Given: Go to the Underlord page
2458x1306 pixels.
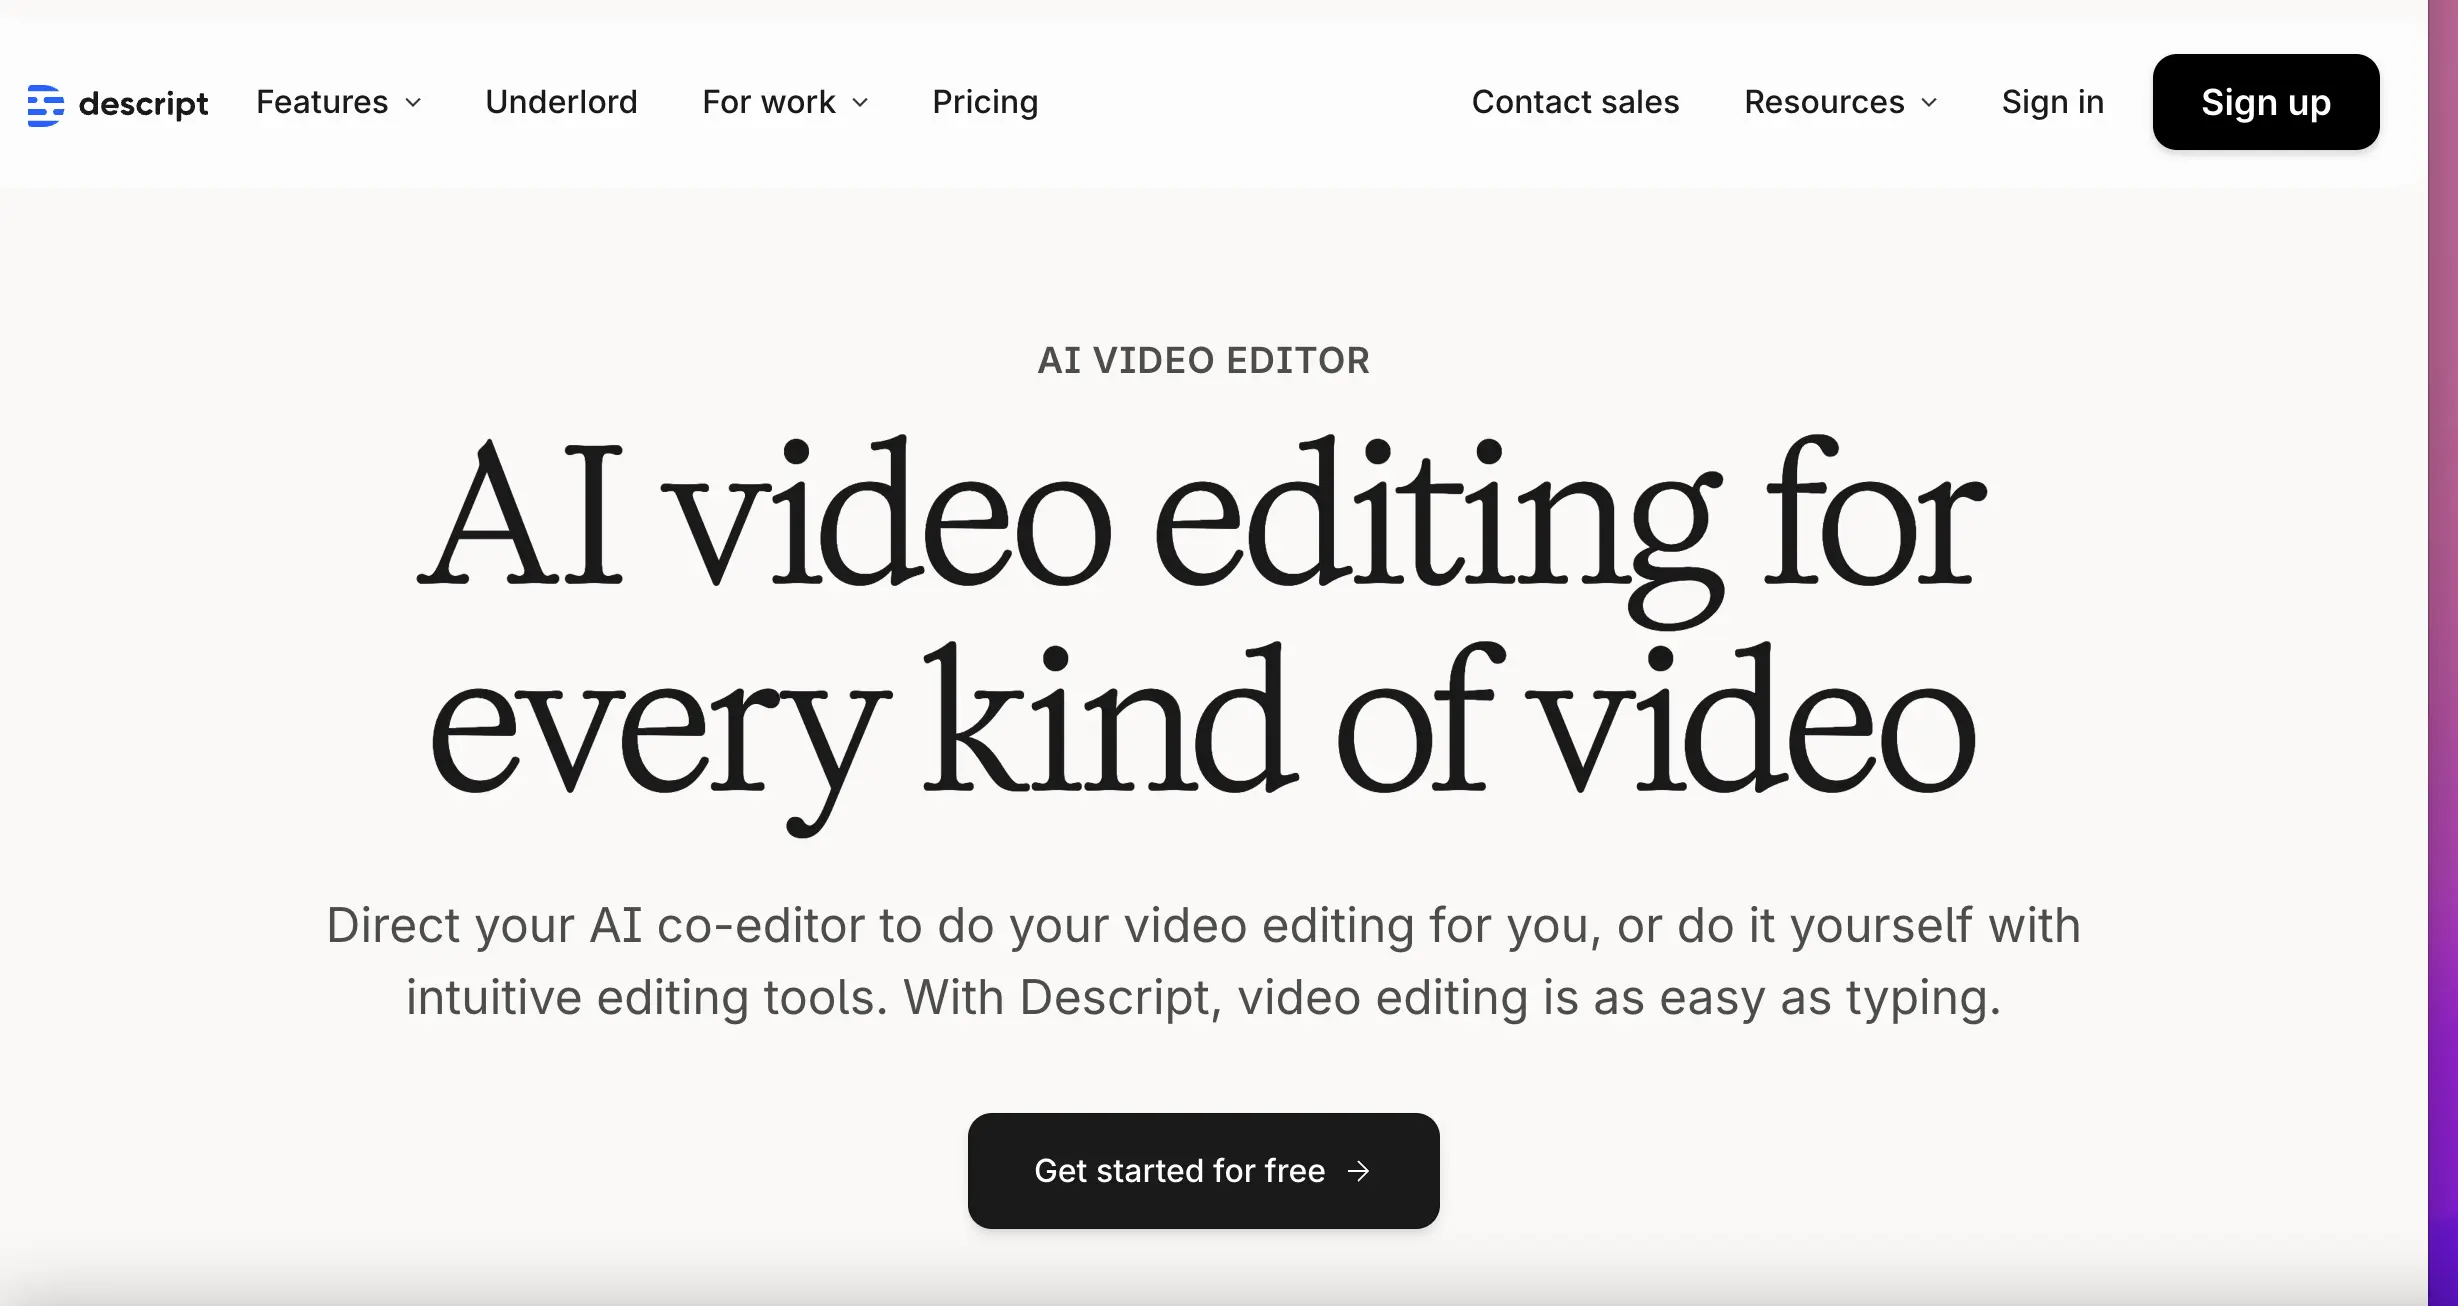Looking at the screenshot, I should (x=561, y=102).
